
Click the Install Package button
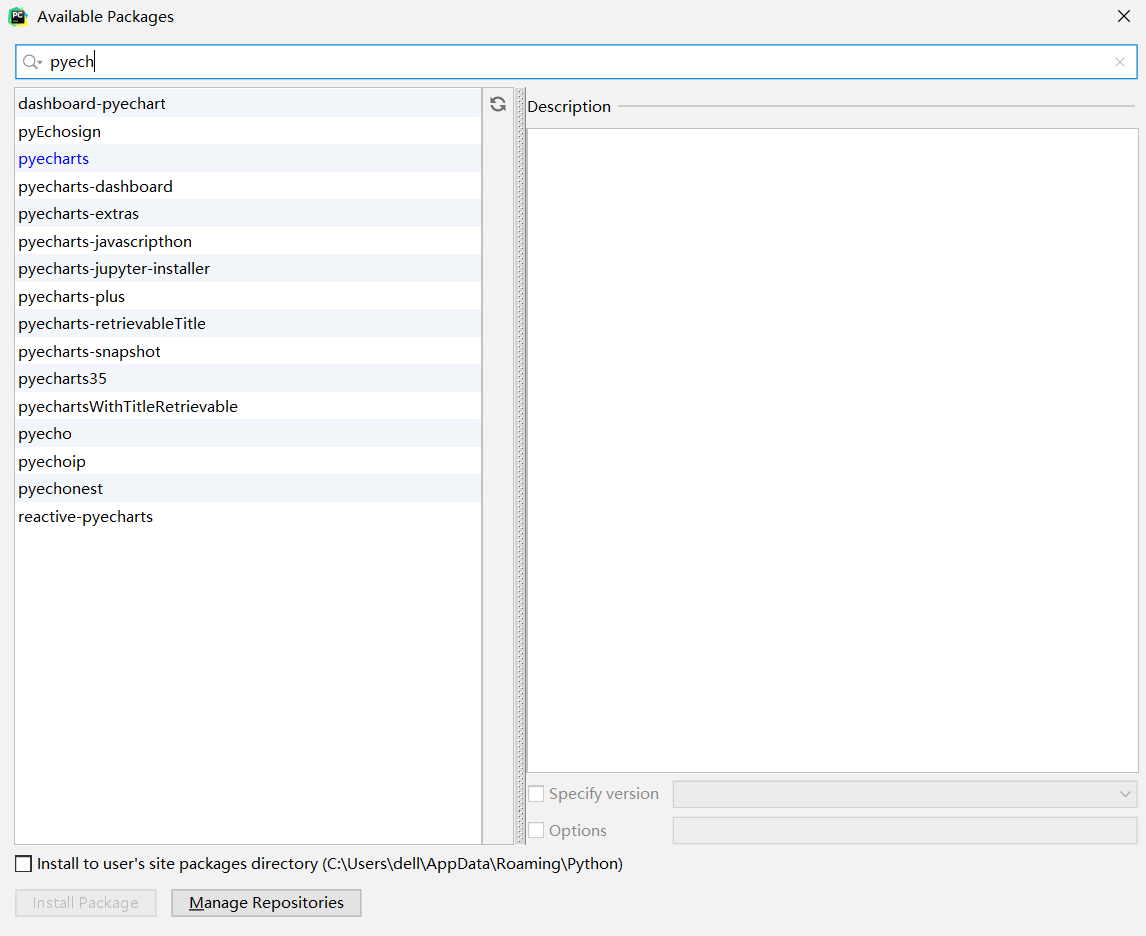[85, 902]
